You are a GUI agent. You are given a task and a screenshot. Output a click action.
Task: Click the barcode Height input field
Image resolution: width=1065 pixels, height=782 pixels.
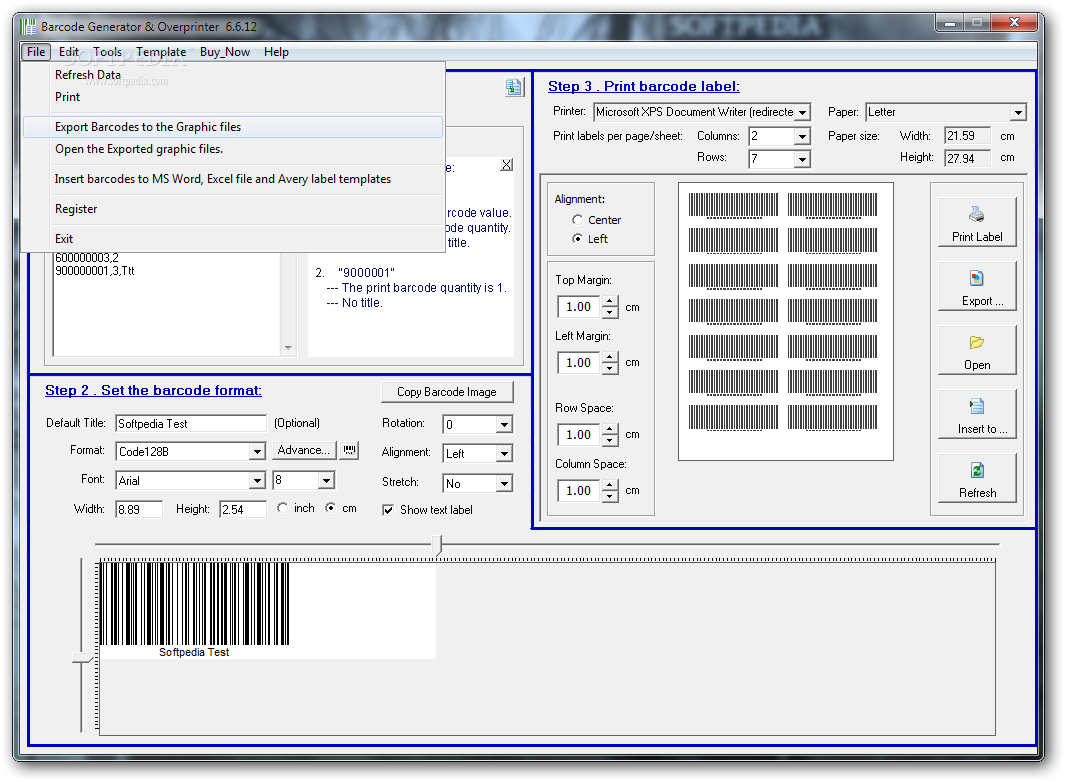pos(242,509)
